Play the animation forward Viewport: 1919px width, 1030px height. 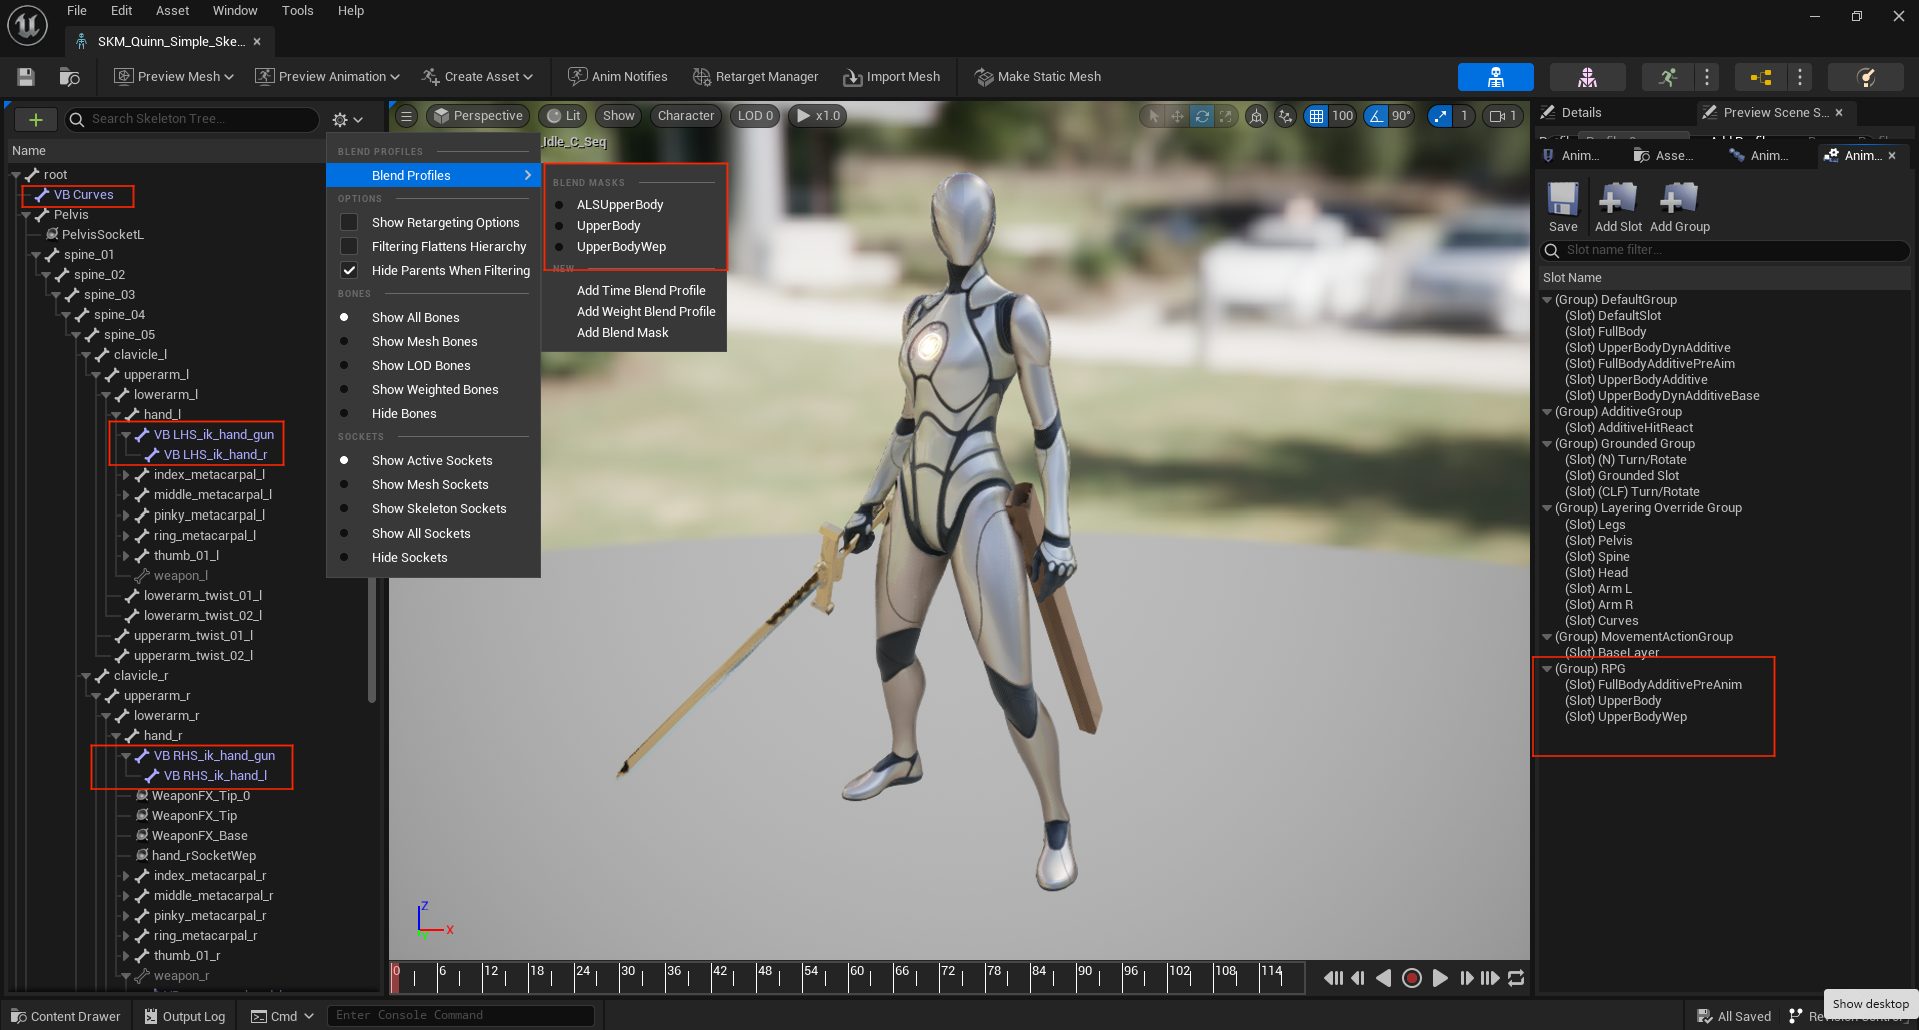point(1440,978)
